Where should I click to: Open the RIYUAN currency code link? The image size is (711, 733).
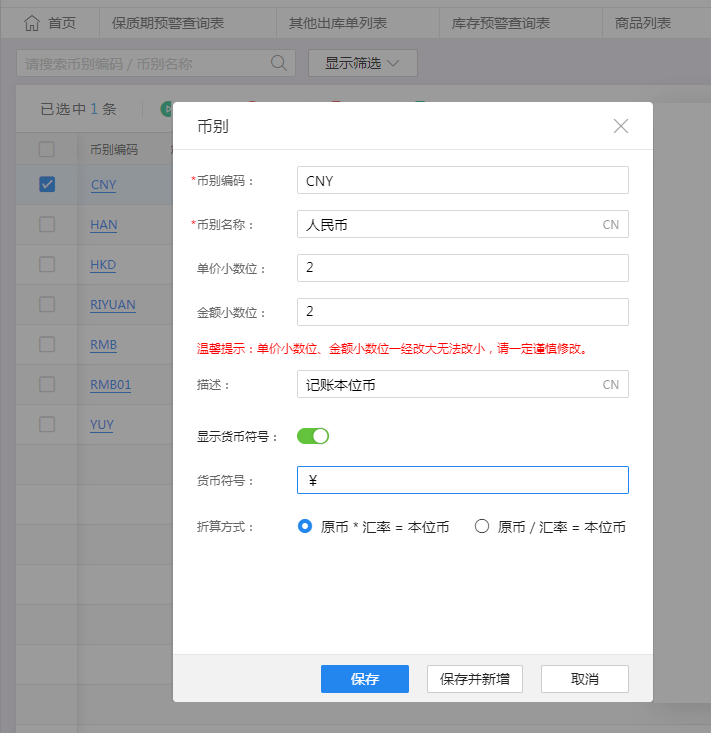[112, 304]
